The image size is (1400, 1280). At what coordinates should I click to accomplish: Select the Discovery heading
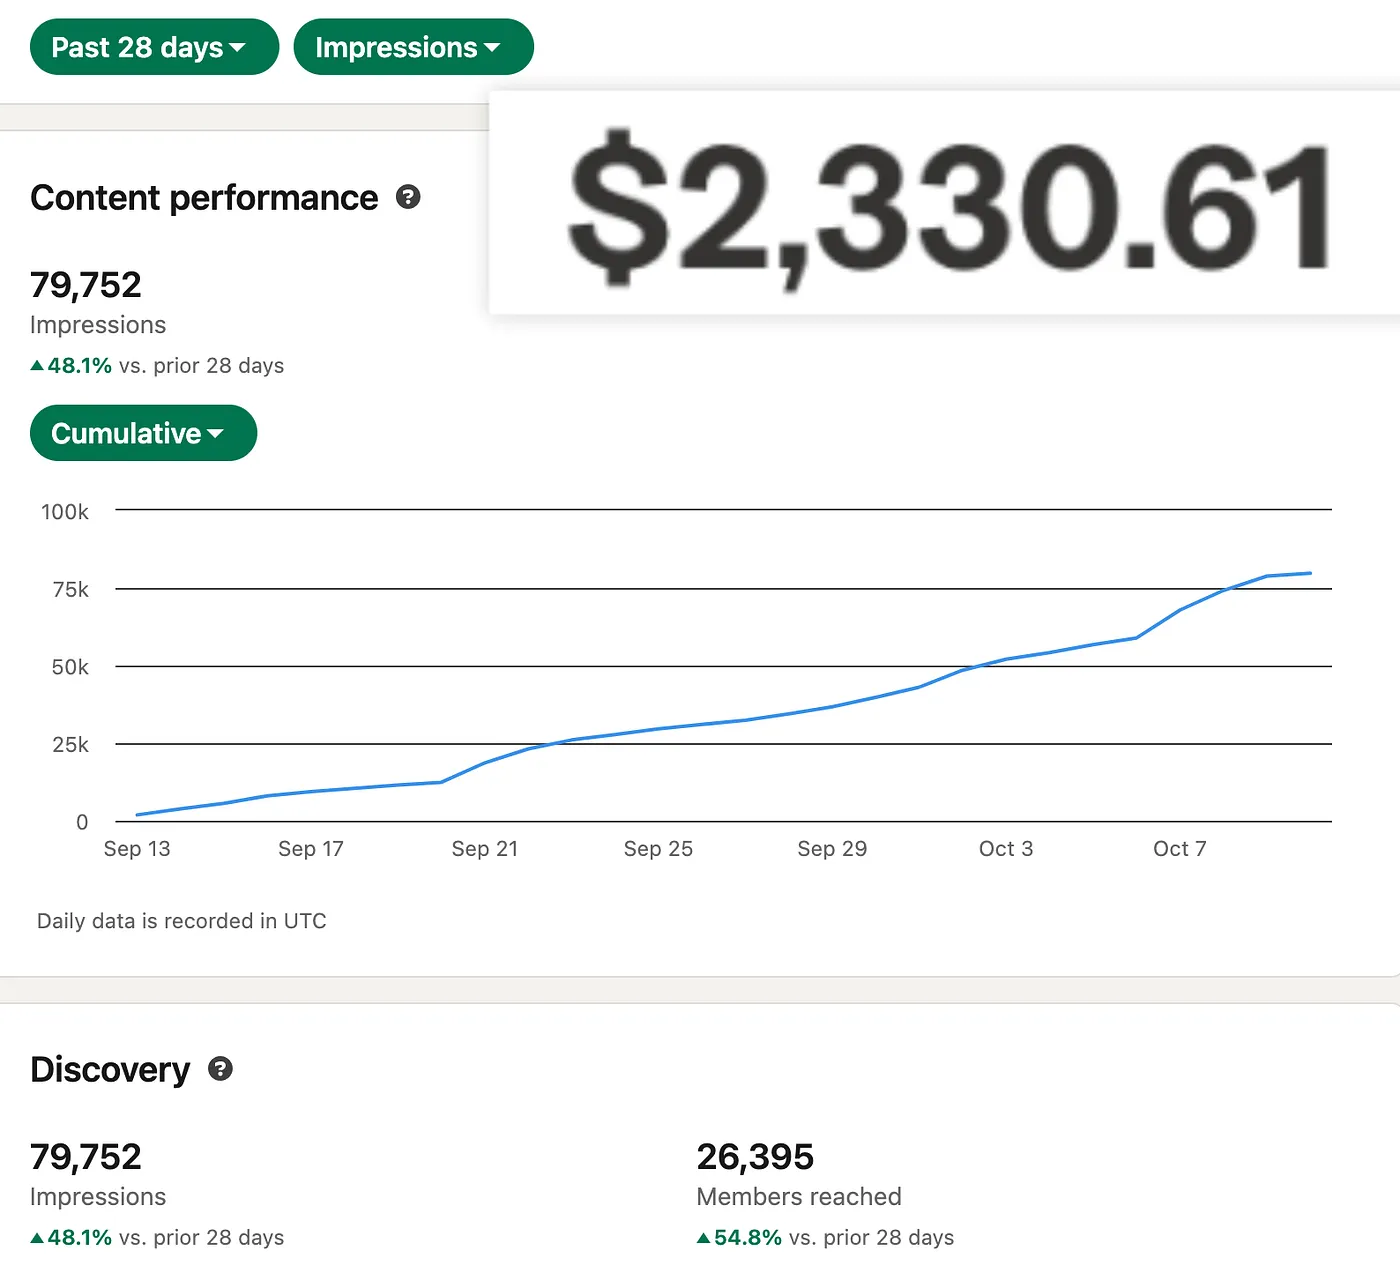coord(110,1070)
